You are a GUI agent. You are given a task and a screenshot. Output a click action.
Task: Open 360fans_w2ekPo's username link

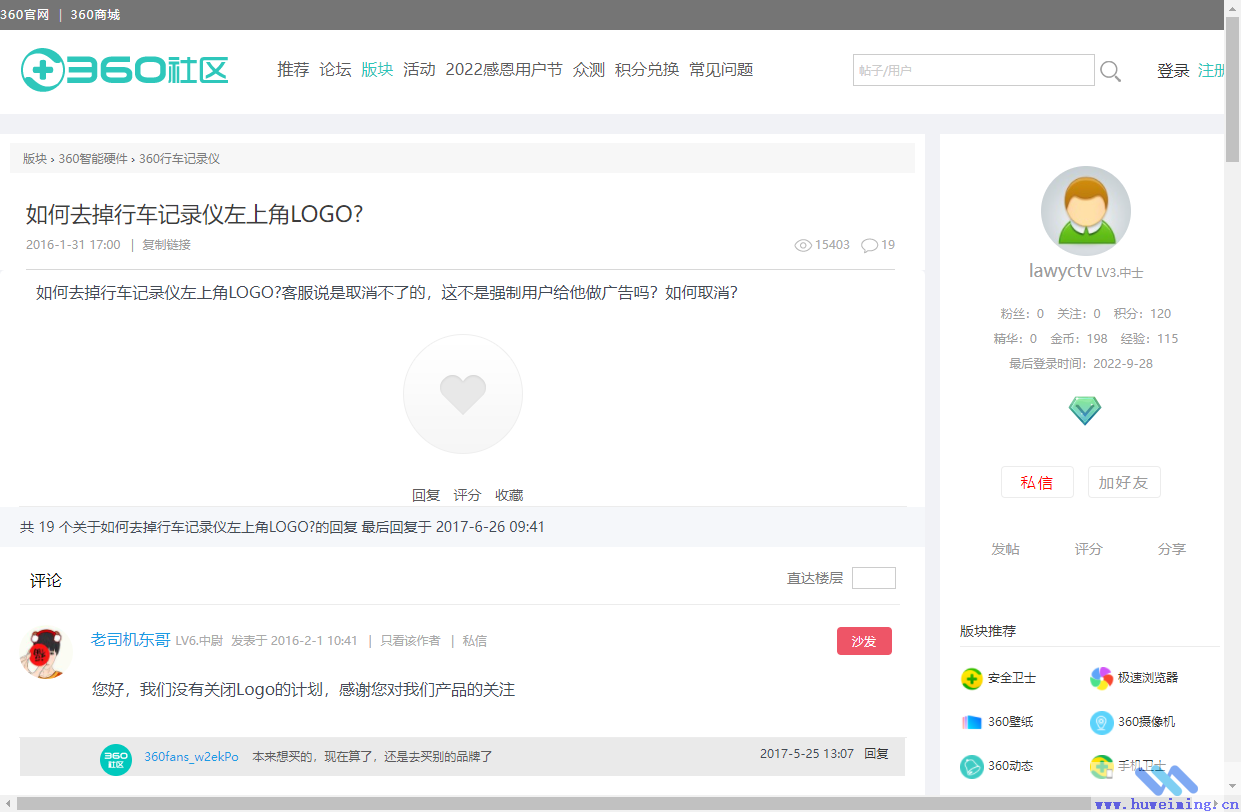[191, 757]
